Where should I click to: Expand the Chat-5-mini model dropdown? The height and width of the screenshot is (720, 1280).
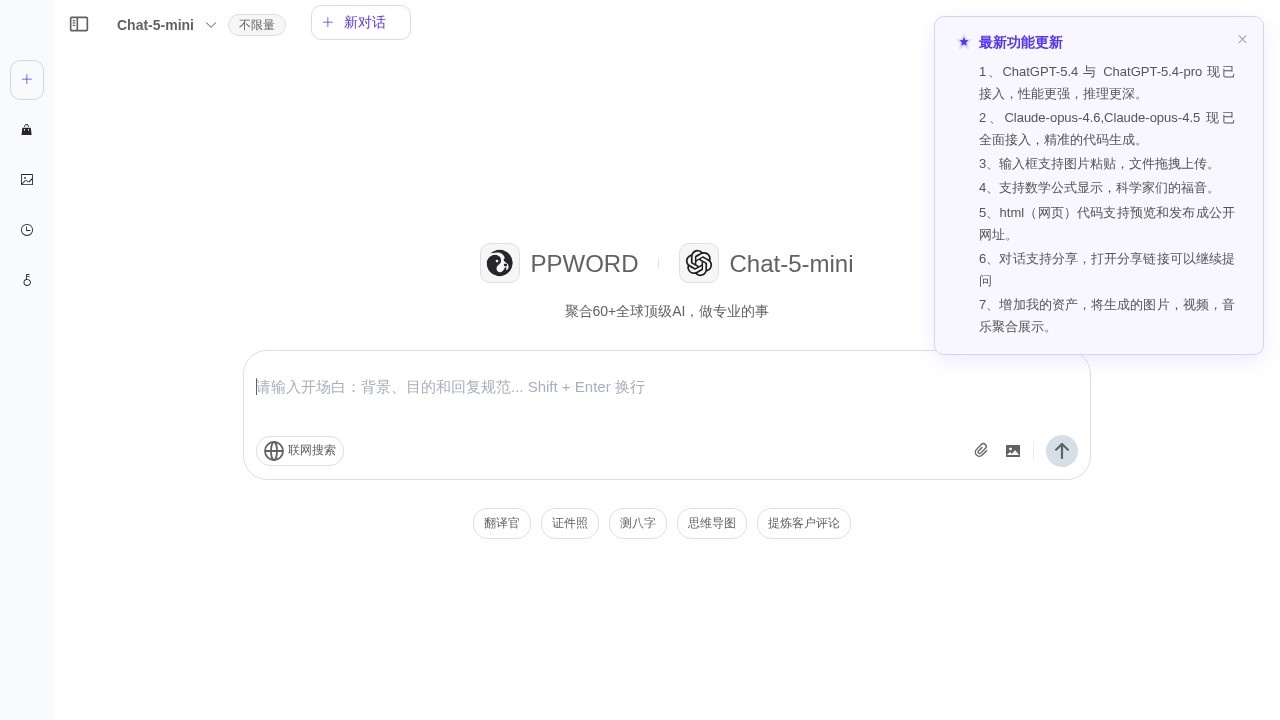point(166,25)
